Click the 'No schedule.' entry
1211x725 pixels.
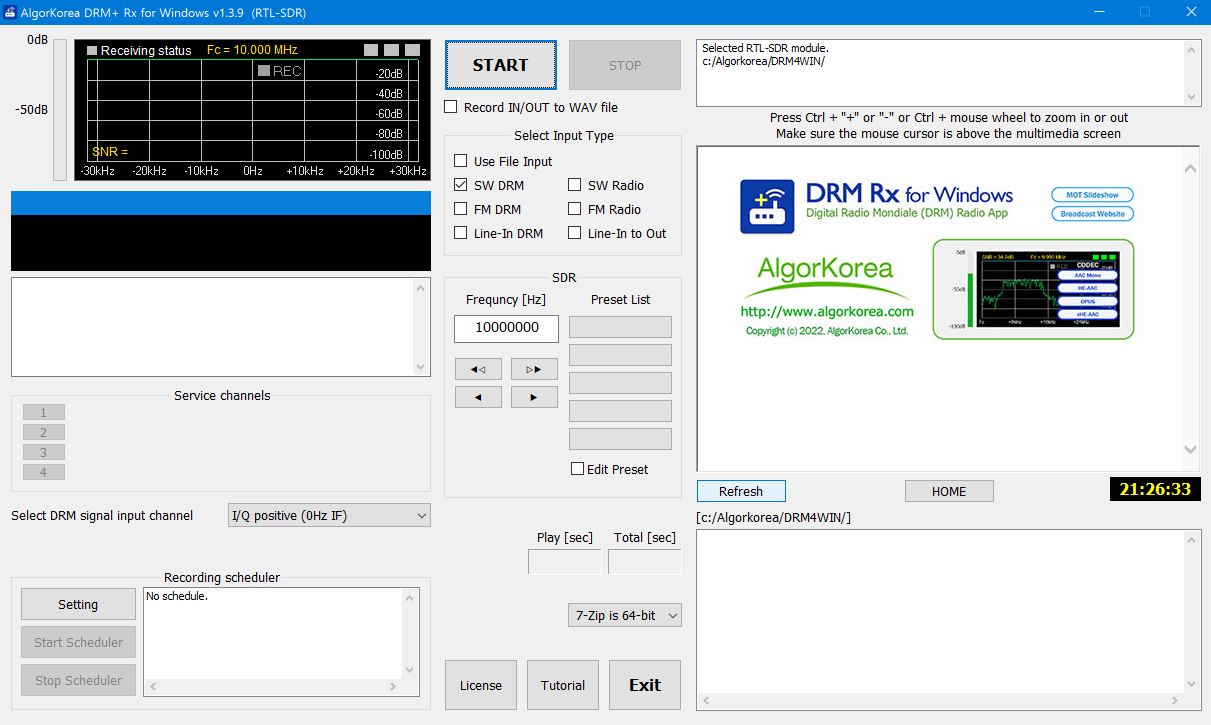177,596
